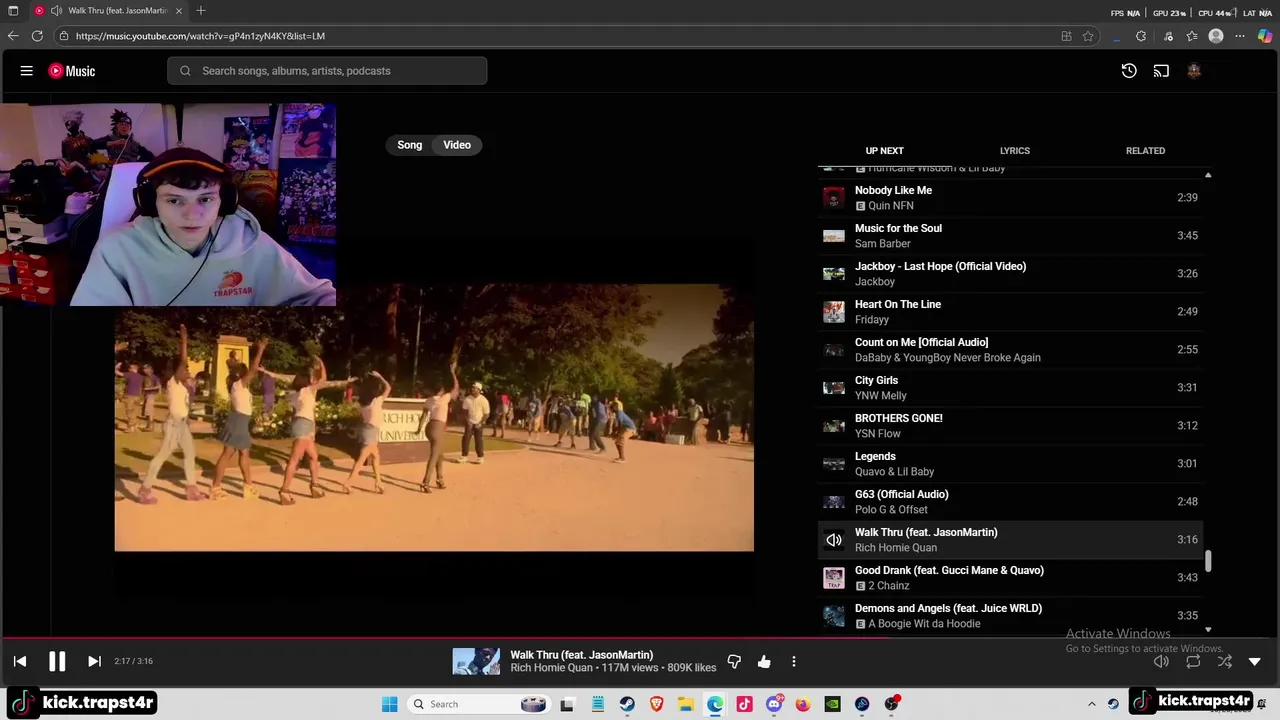Click the browser address bar URL
Screen dimensions: 1280x720
point(200,36)
